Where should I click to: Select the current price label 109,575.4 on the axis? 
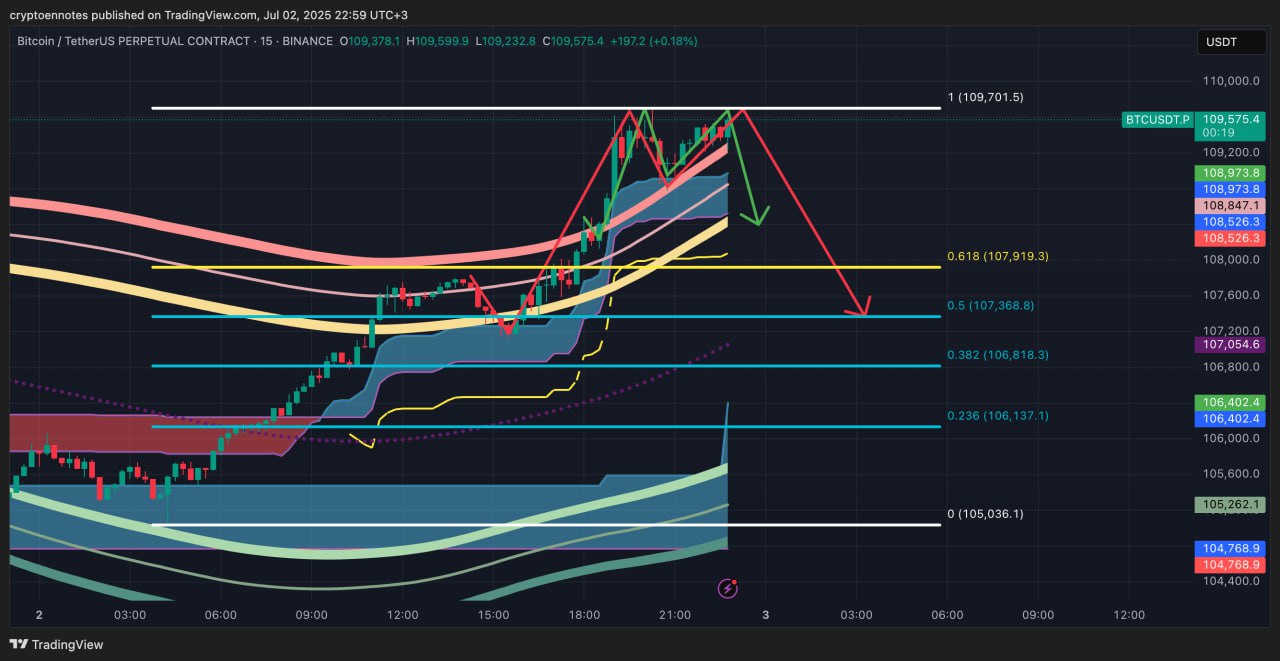point(1231,118)
